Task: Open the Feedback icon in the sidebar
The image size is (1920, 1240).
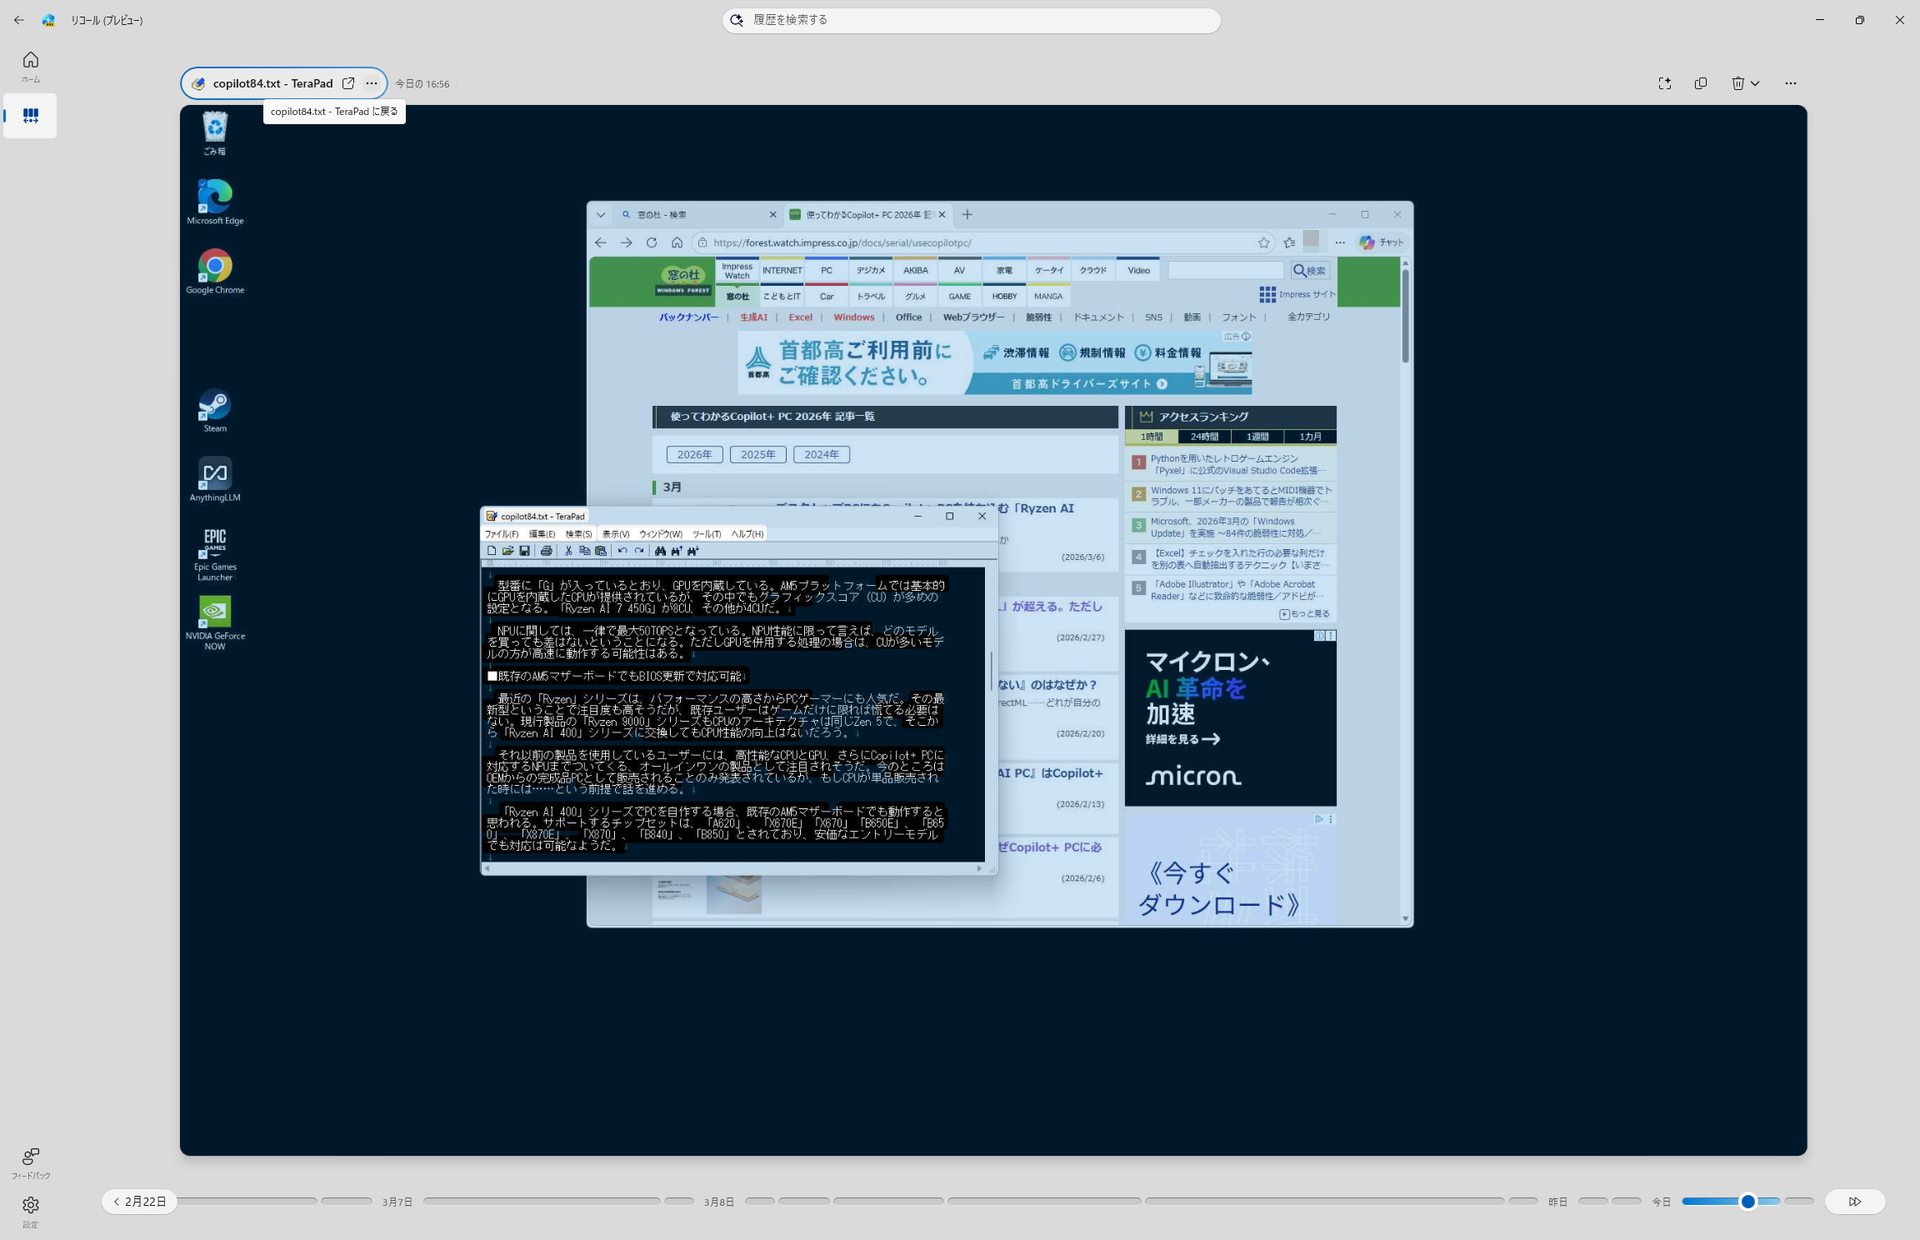Action: pos(30,1158)
